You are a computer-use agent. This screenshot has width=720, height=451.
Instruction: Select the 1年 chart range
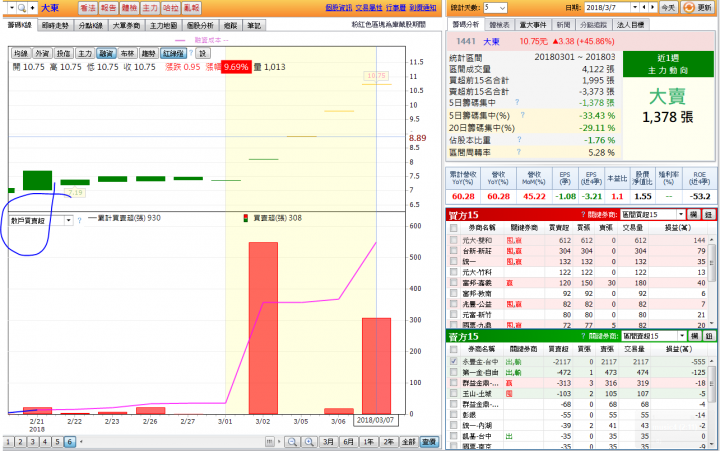tap(368, 442)
